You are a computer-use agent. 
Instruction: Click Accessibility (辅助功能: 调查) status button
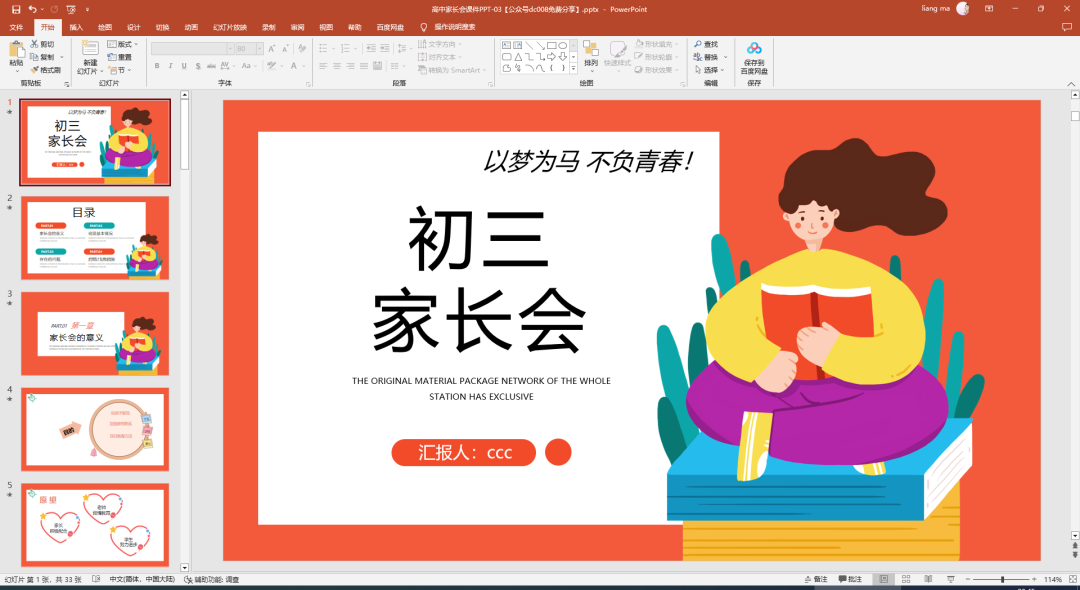pos(211,580)
